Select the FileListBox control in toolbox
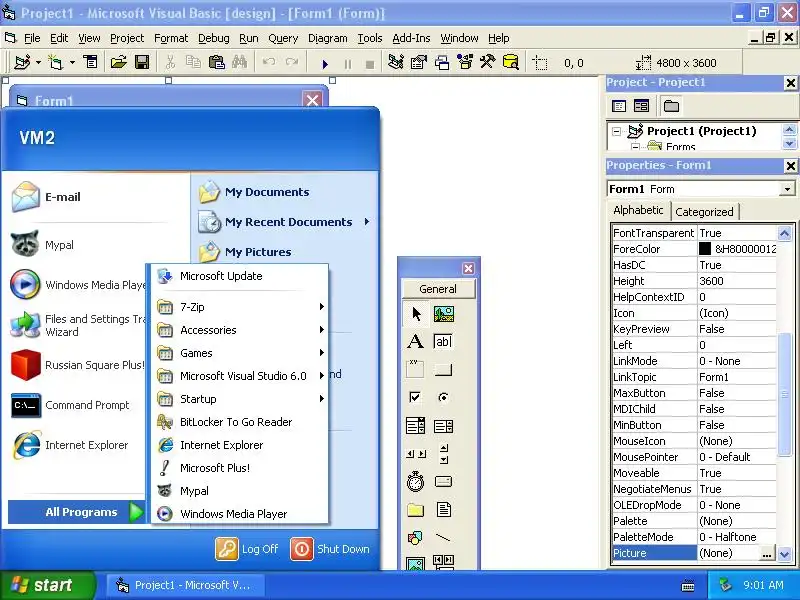 click(443, 510)
